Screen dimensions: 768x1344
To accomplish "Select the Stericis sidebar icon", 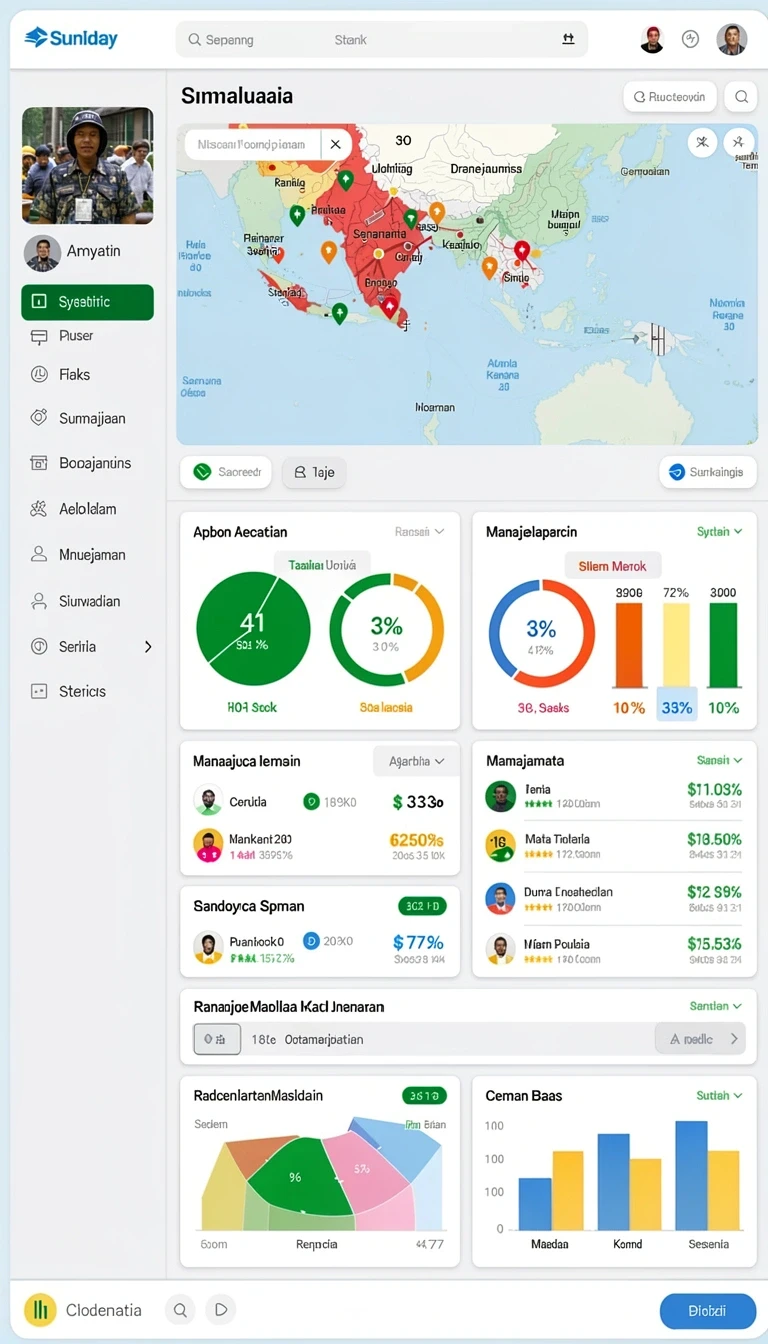I will pos(39,691).
